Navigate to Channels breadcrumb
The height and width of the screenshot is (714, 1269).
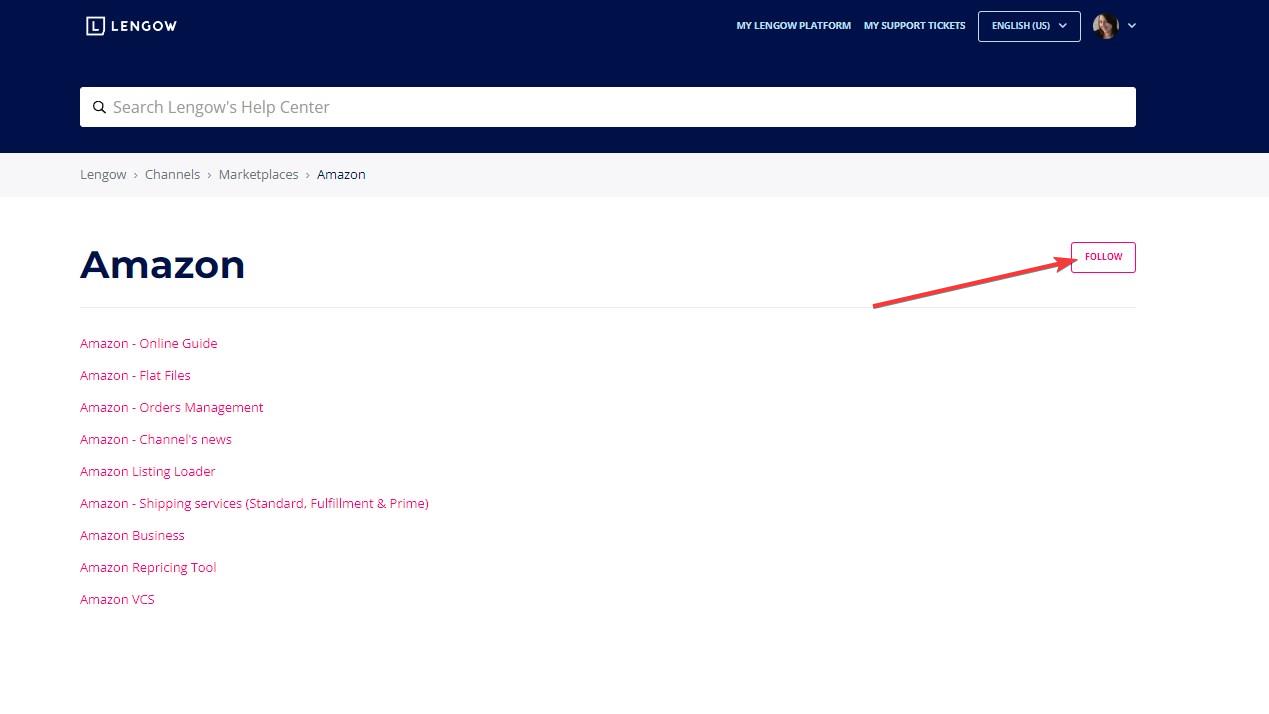tap(172, 174)
